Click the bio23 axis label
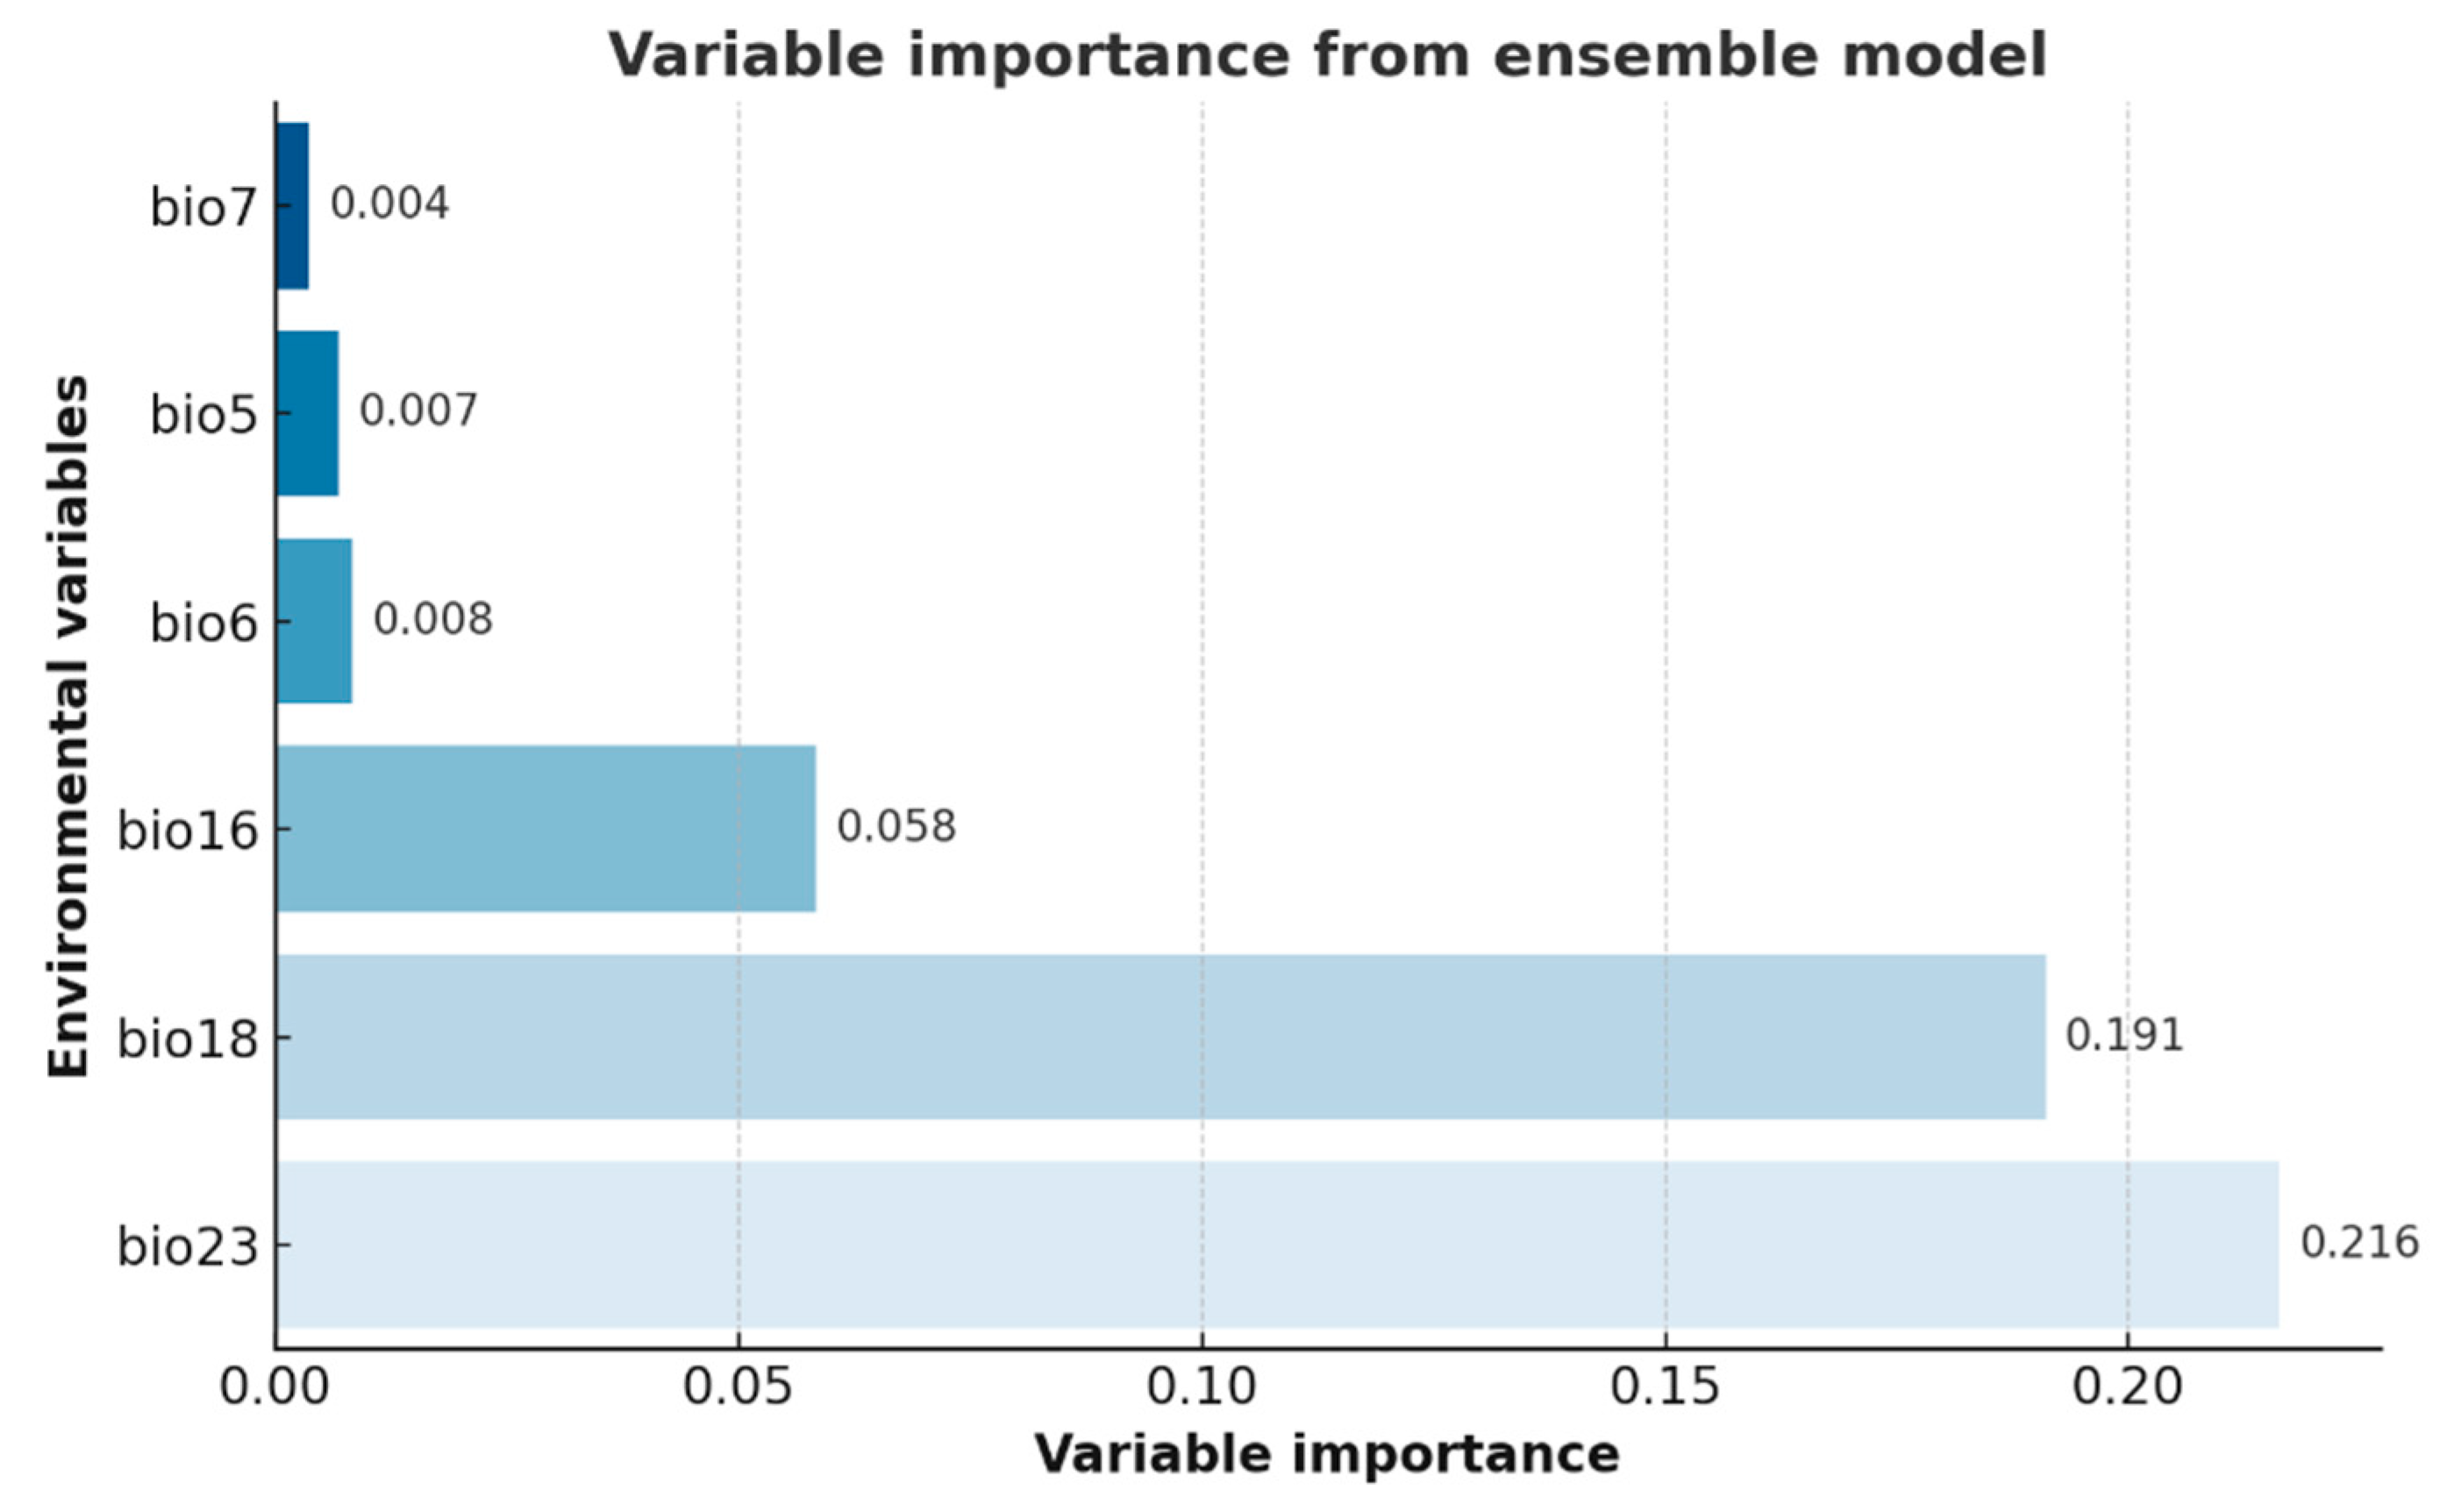 188,1247
